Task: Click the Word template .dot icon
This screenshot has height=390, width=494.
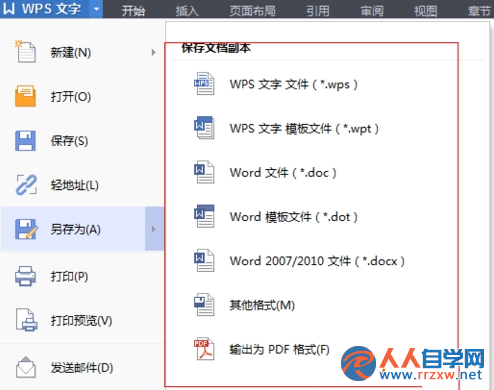Action: pyautogui.click(x=204, y=216)
